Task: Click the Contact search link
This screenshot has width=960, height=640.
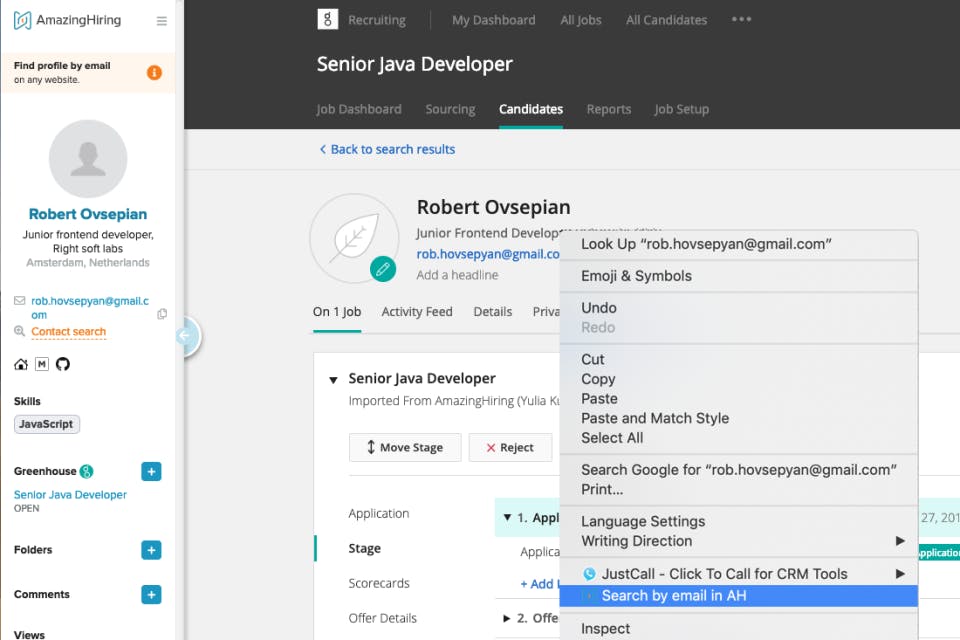Action: tap(68, 332)
